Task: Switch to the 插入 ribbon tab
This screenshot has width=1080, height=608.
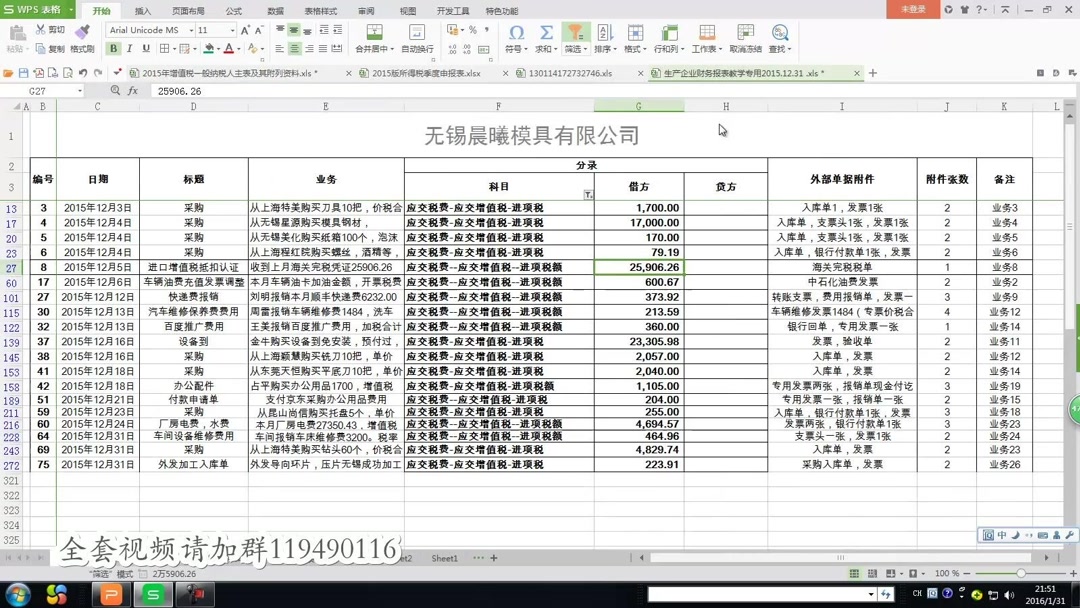Action: click(x=144, y=11)
